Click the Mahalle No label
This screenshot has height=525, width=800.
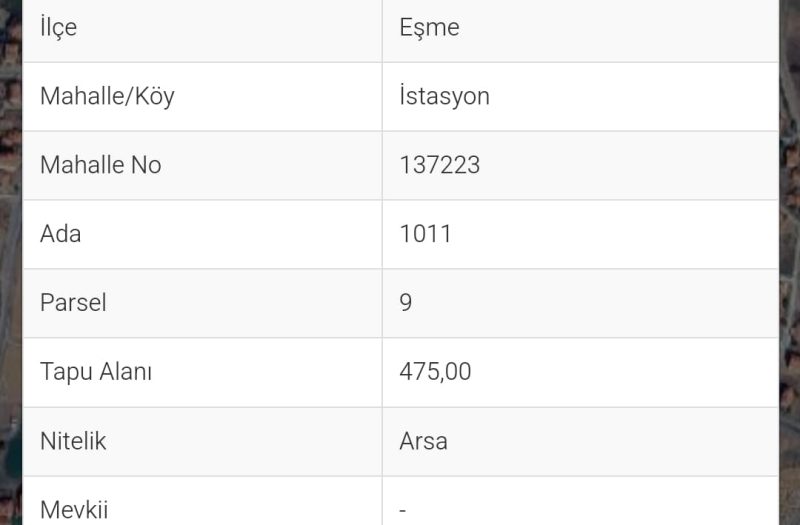click(100, 165)
